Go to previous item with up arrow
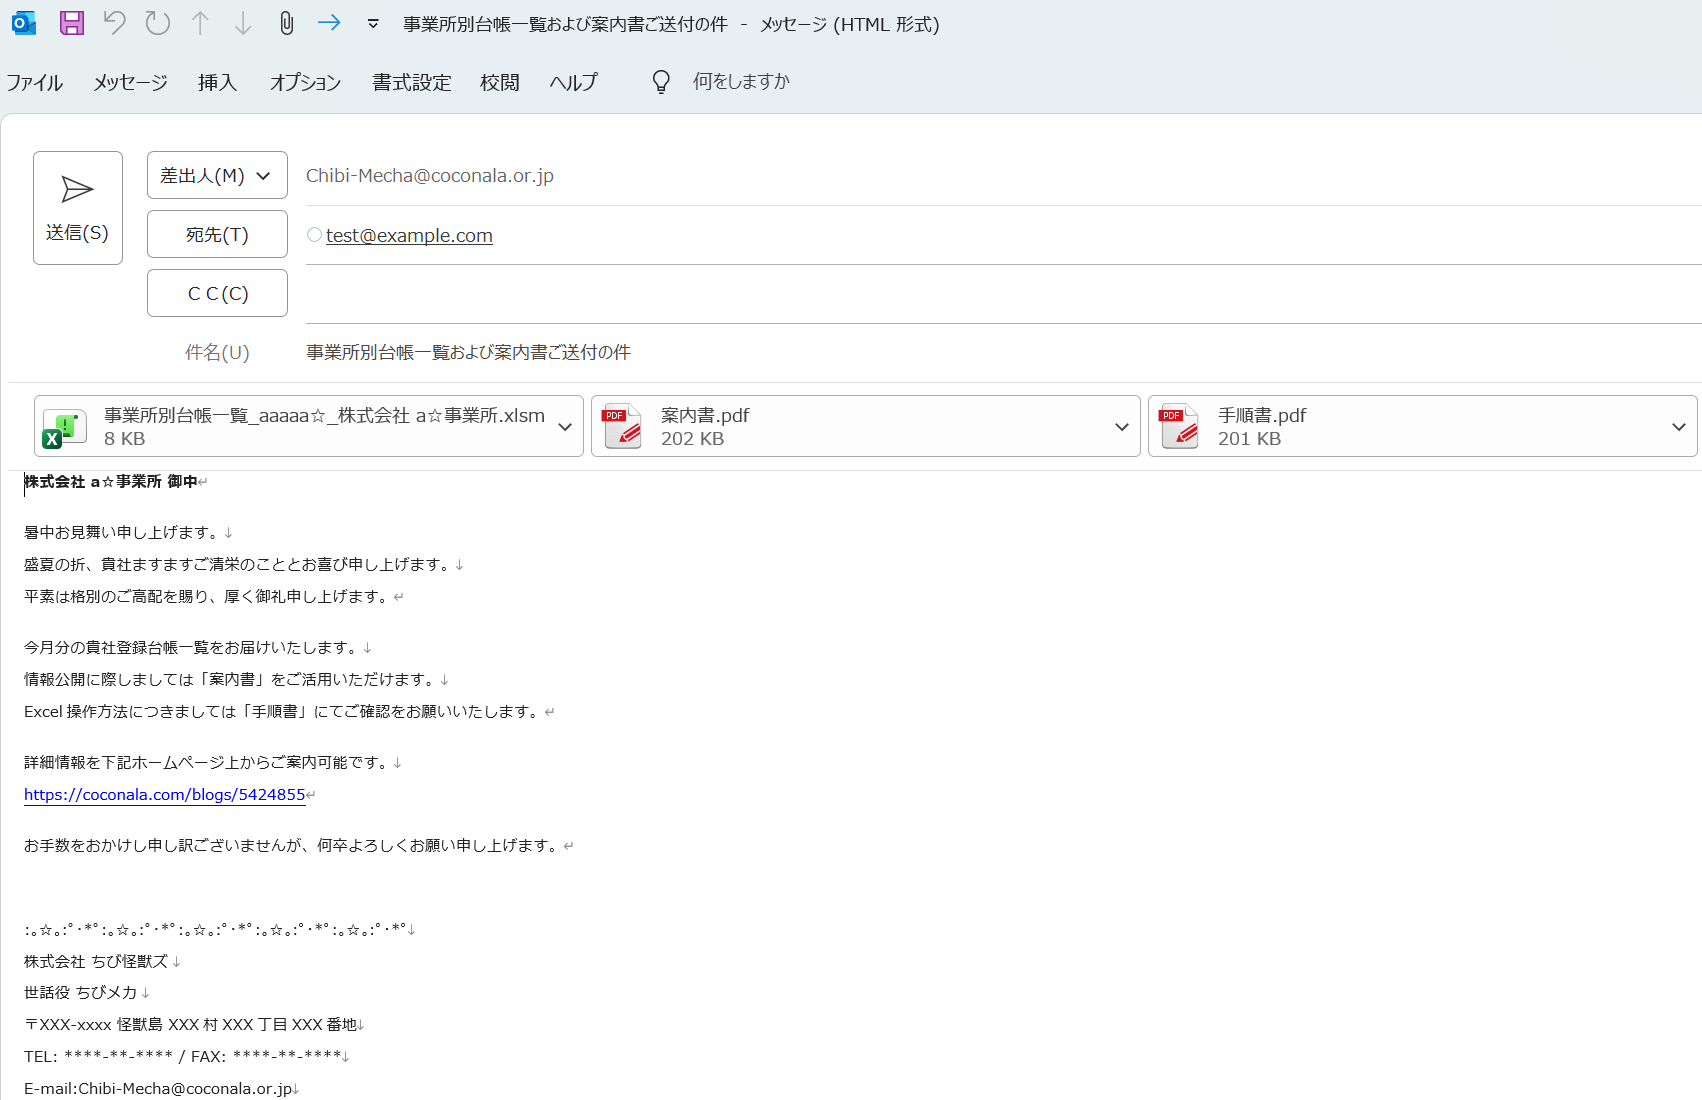Screen dimensions: 1702x1100 [x=200, y=23]
